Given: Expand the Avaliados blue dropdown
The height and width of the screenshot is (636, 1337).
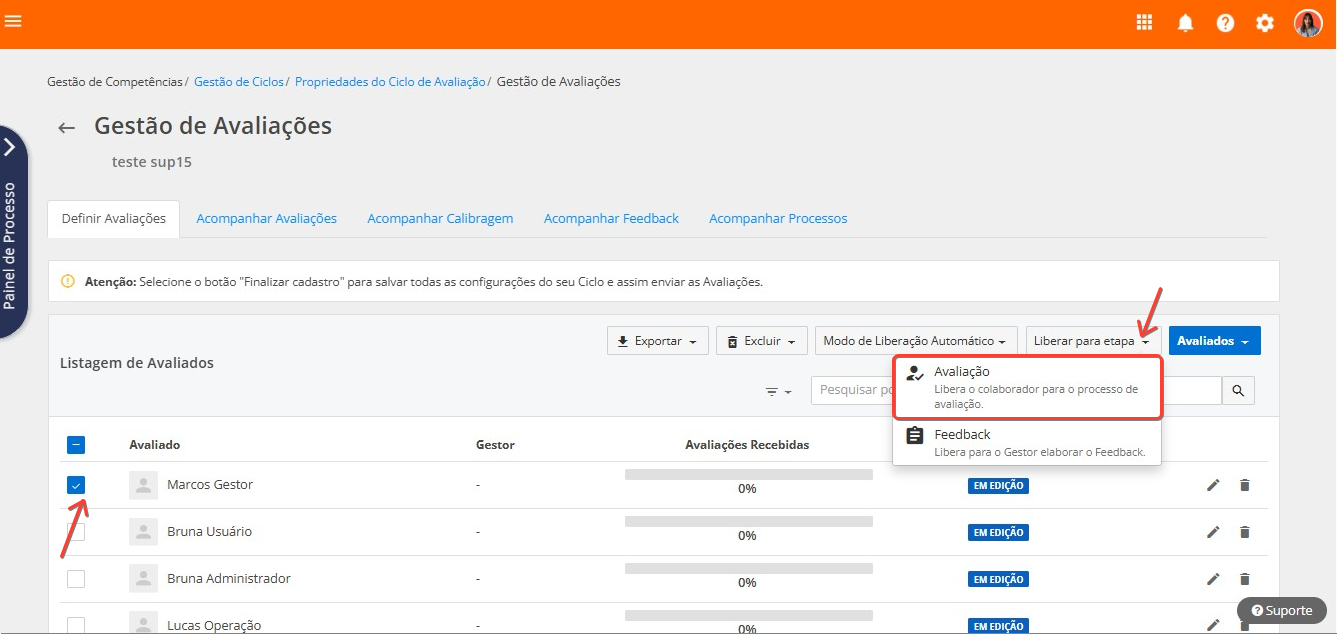Looking at the screenshot, I should pyautogui.click(x=1214, y=341).
